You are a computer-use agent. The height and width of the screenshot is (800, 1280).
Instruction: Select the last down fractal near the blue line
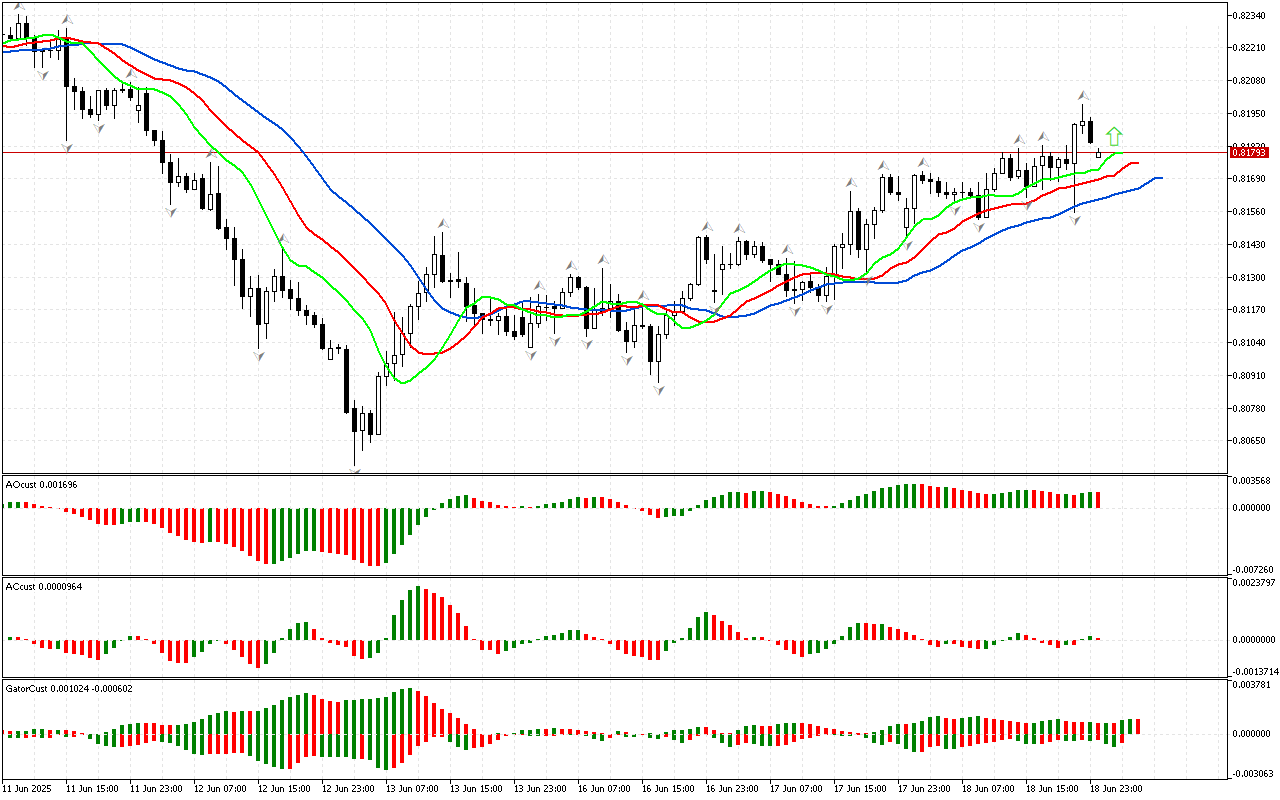pyautogui.click(x=1075, y=218)
